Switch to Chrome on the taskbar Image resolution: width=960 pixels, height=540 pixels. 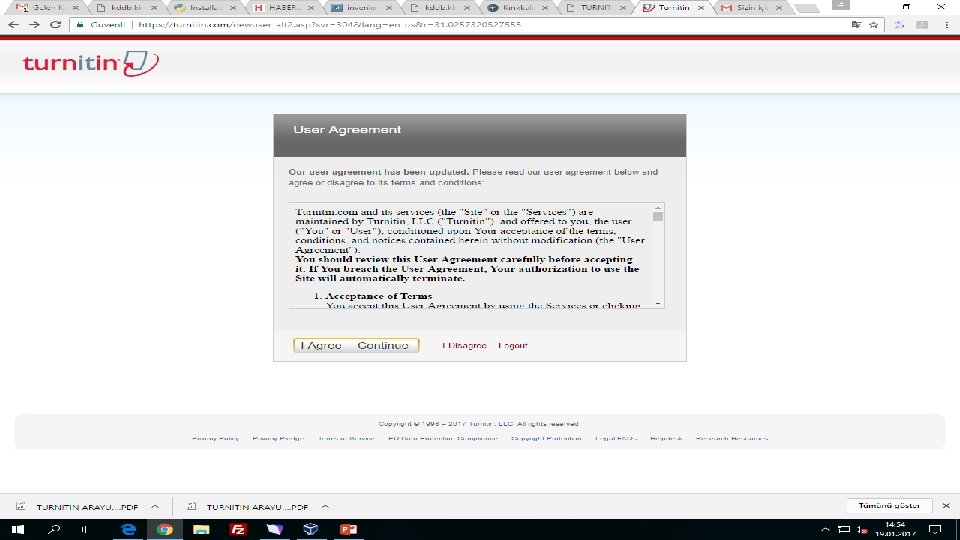click(165, 529)
